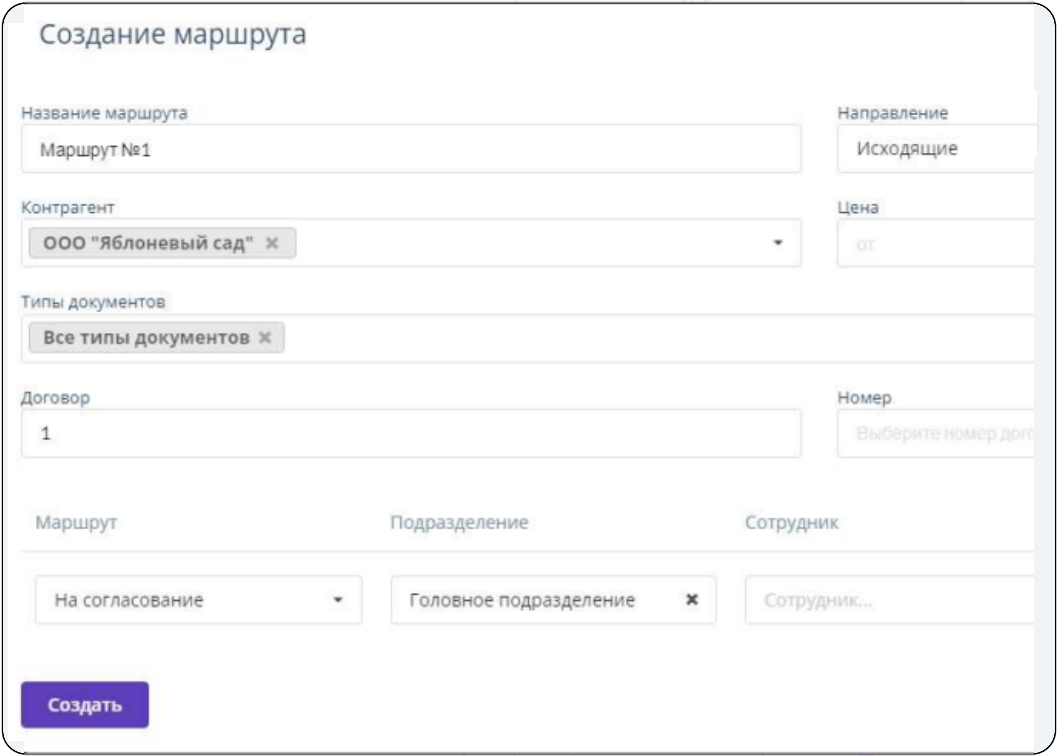Click the Сотрудник column header

pyautogui.click(x=792, y=522)
